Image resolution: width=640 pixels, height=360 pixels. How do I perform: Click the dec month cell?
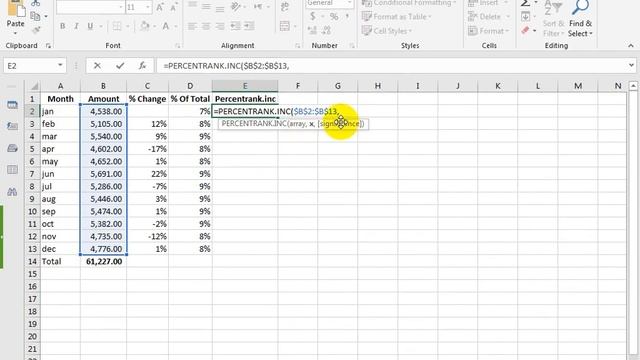[x=60, y=249]
